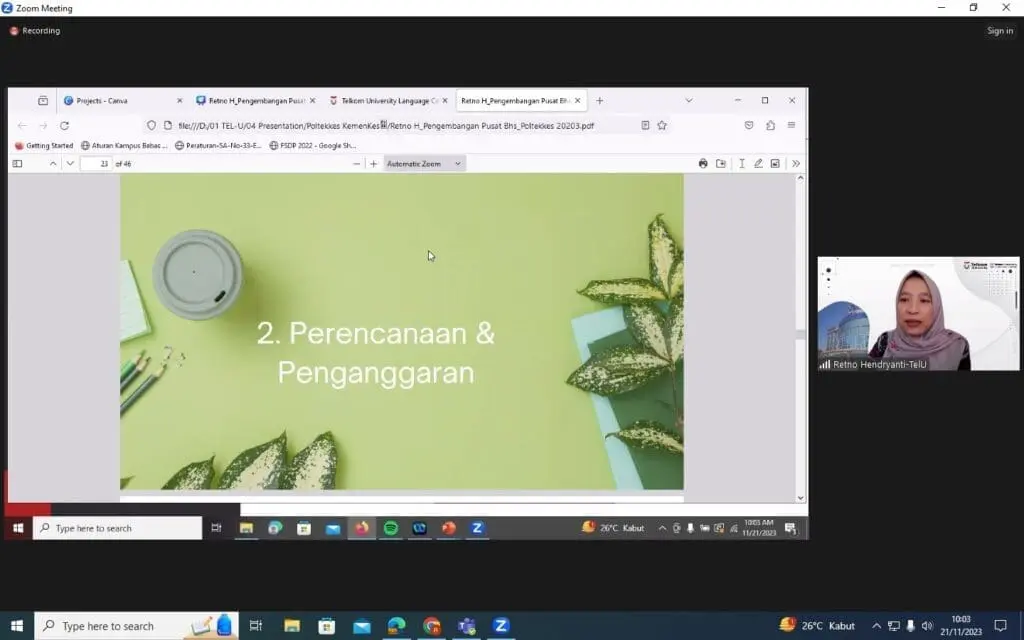1024x640 pixels.
Task: Bookmark this page with the star icon
Action: point(662,126)
